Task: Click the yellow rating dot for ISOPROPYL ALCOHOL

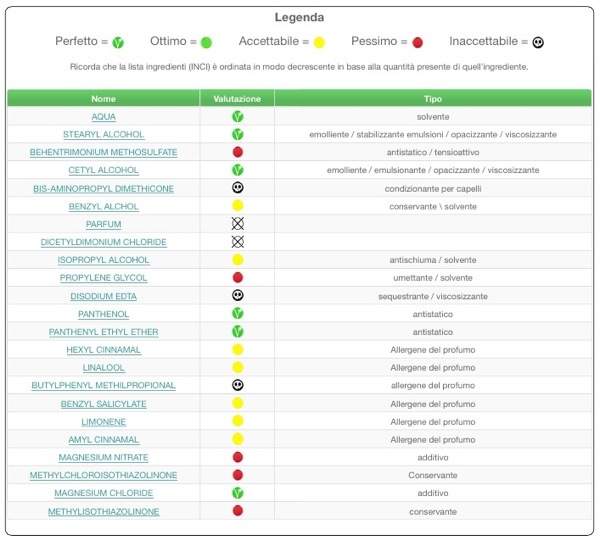Action: [x=238, y=260]
